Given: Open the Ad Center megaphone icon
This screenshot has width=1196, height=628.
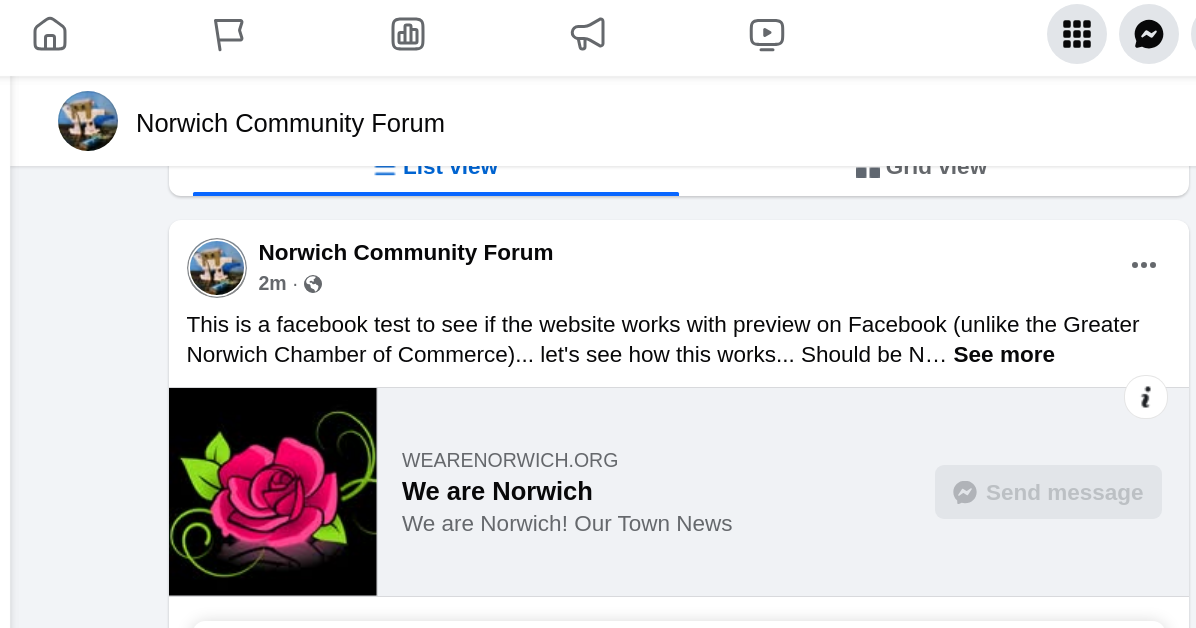Looking at the screenshot, I should pyautogui.click(x=588, y=34).
